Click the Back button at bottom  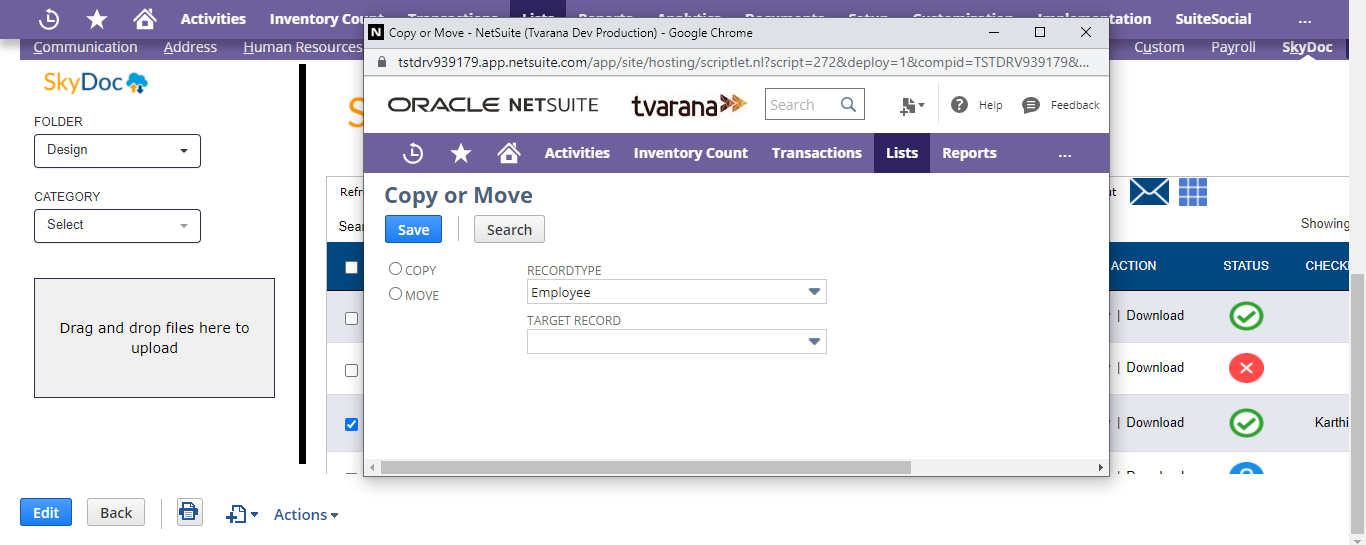pos(116,512)
